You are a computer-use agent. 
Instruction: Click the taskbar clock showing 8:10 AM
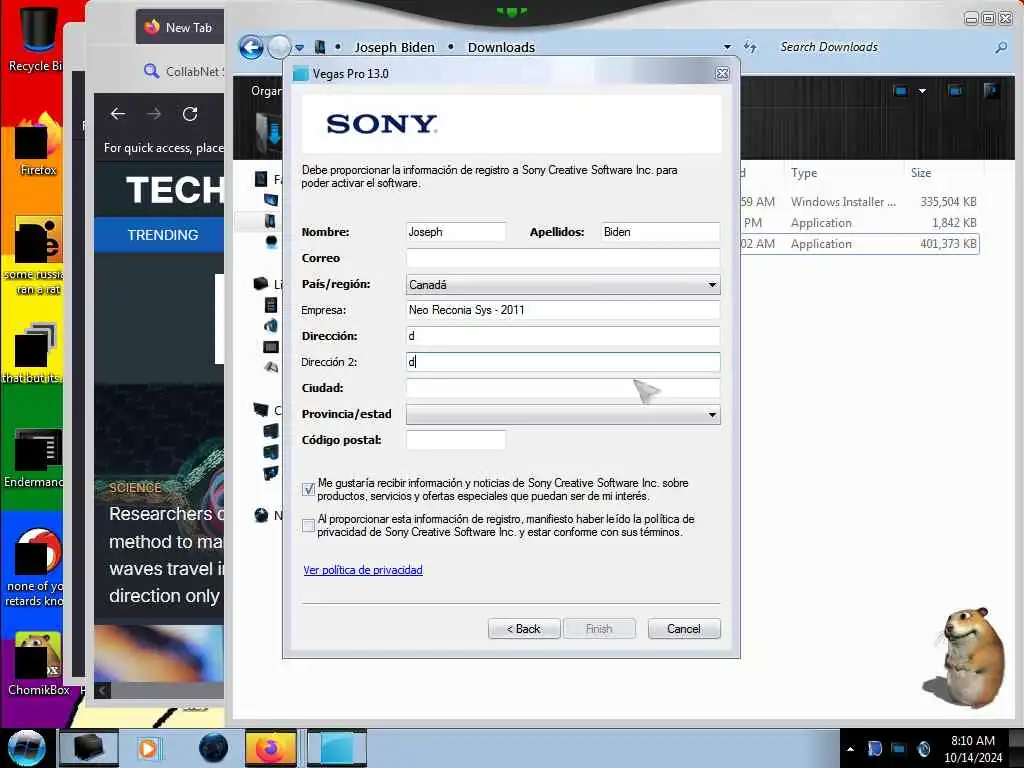pyautogui.click(x=972, y=749)
